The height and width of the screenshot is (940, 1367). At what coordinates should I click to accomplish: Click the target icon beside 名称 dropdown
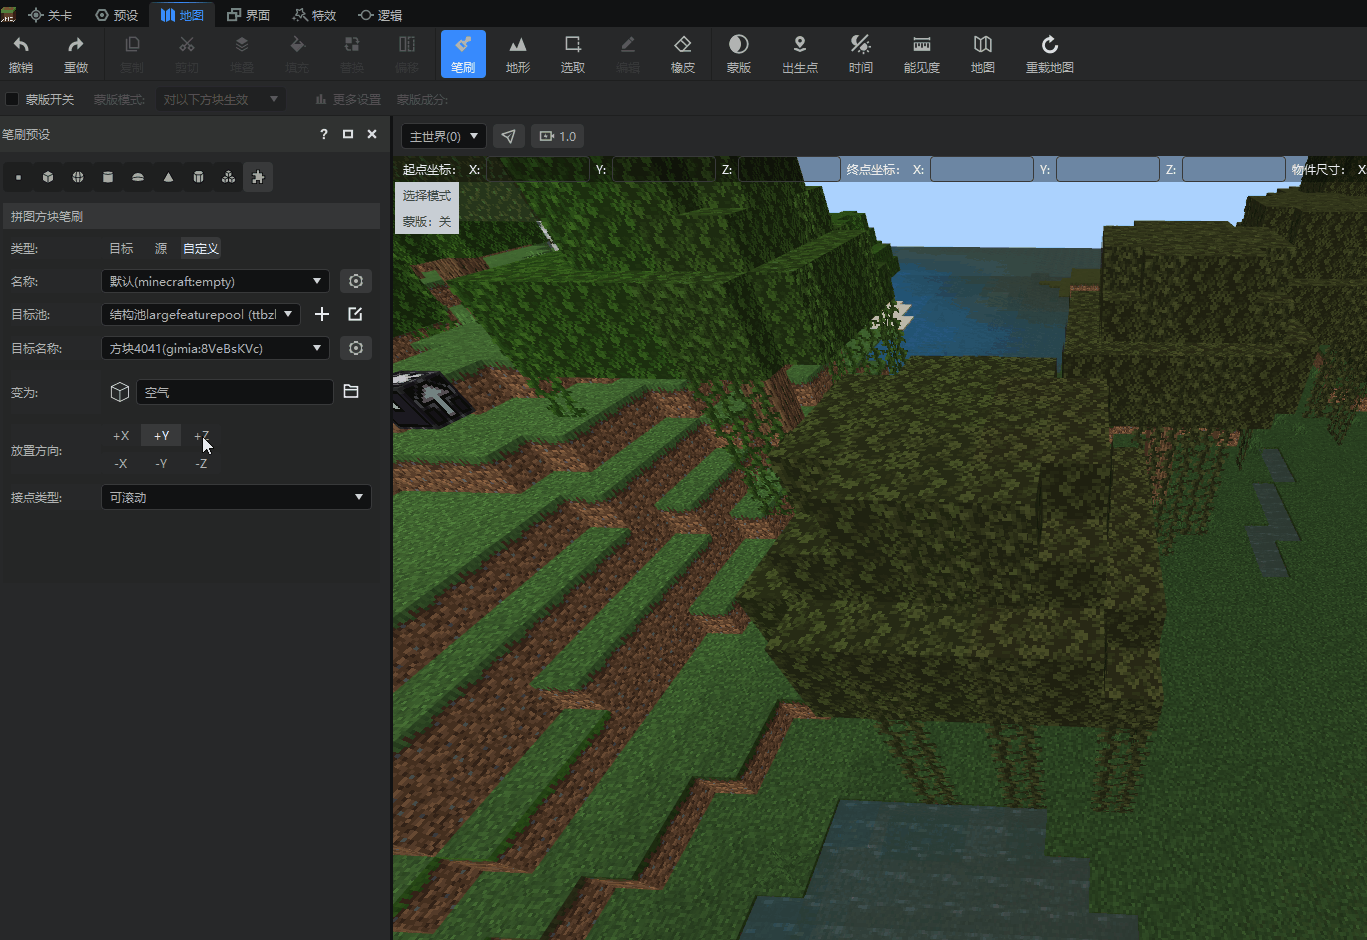pyautogui.click(x=356, y=281)
